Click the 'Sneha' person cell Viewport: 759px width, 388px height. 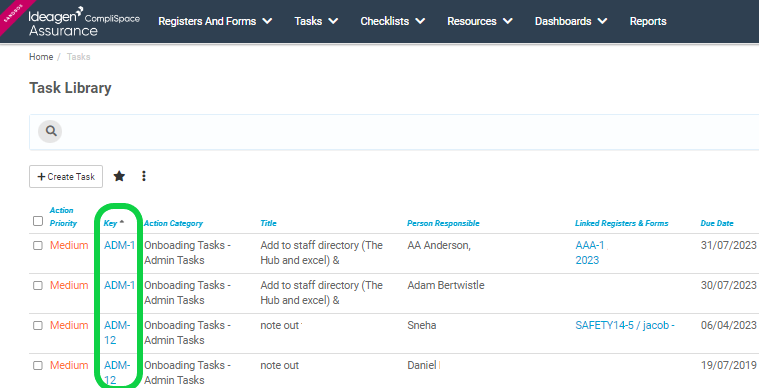pos(422,325)
